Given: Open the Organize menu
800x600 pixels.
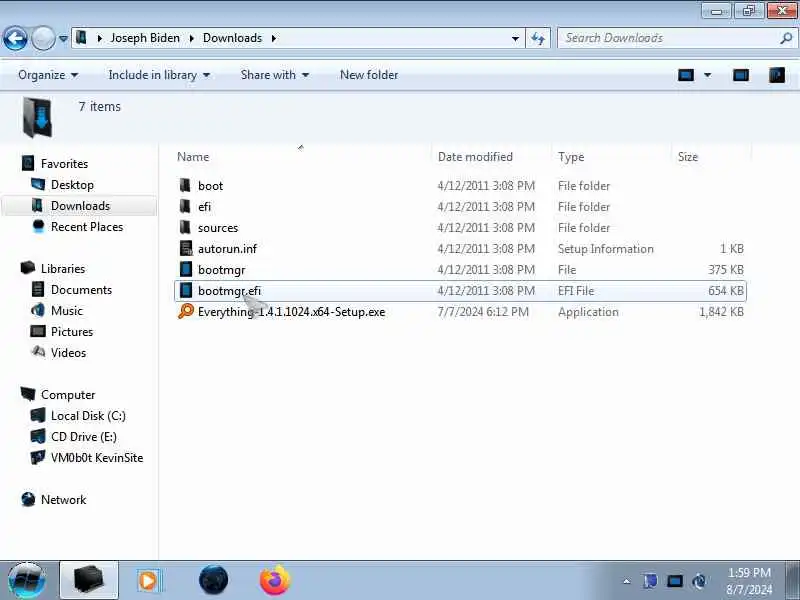Looking at the screenshot, I should [48, 75].
